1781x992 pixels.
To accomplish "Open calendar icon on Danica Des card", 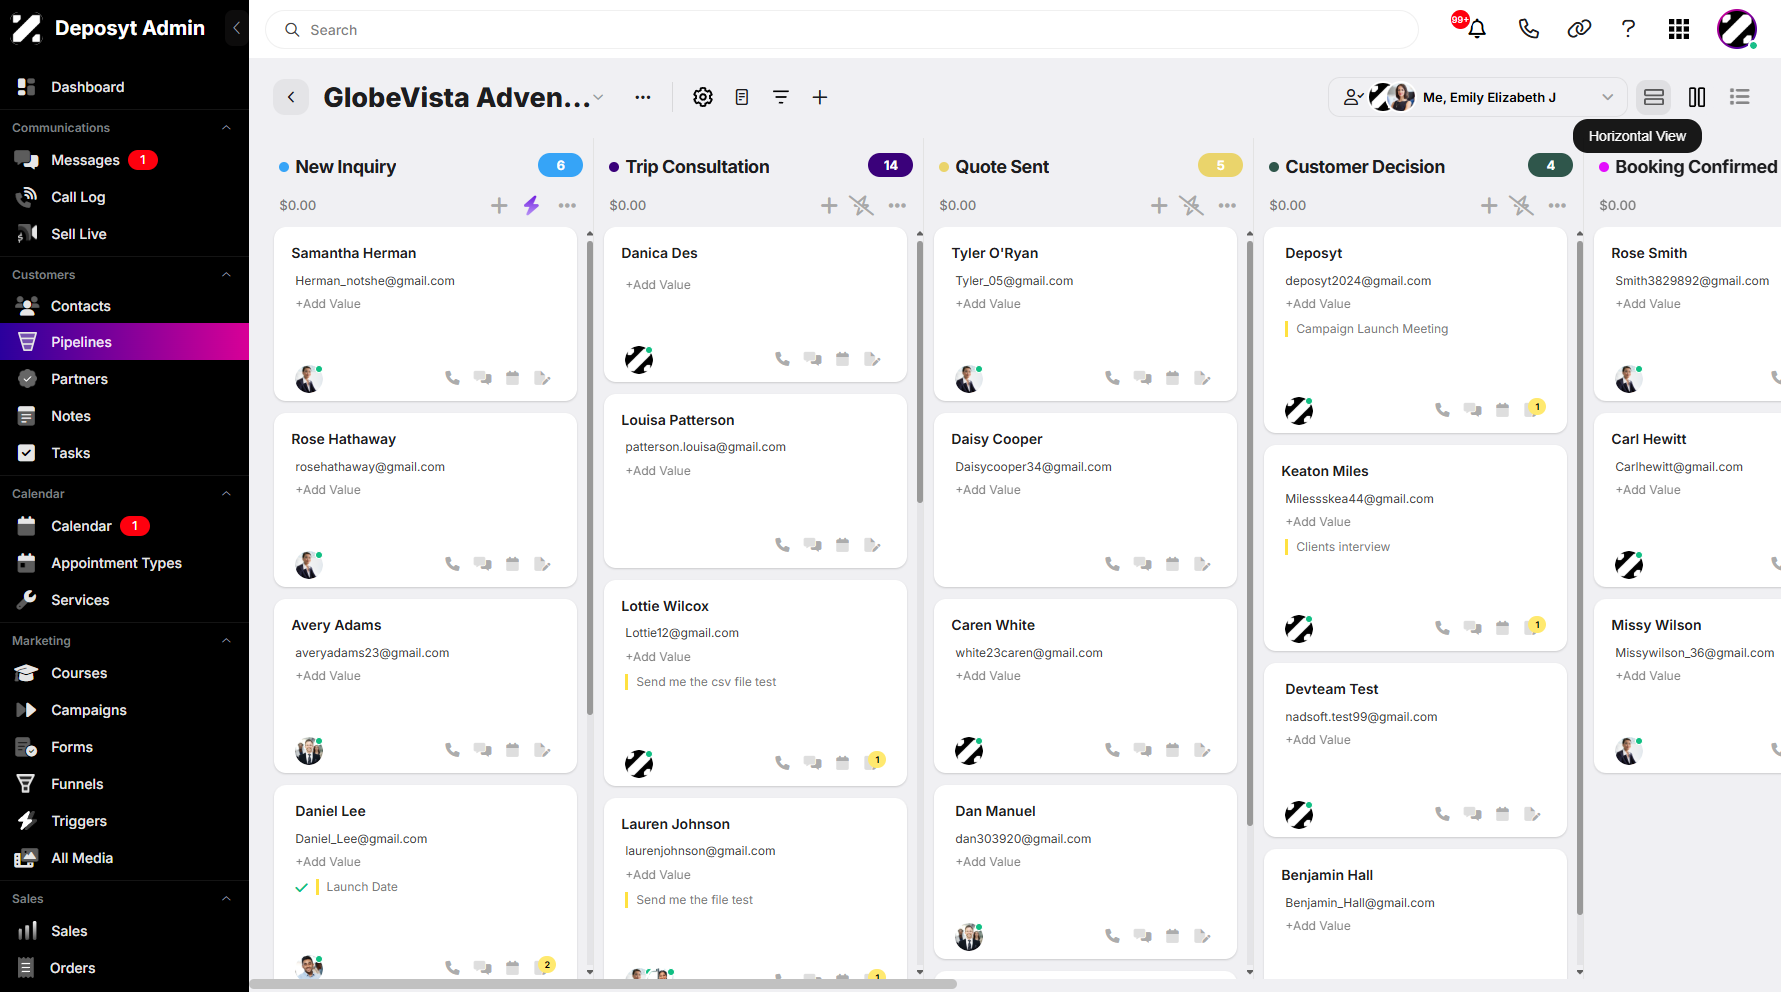I will [842, 359].
